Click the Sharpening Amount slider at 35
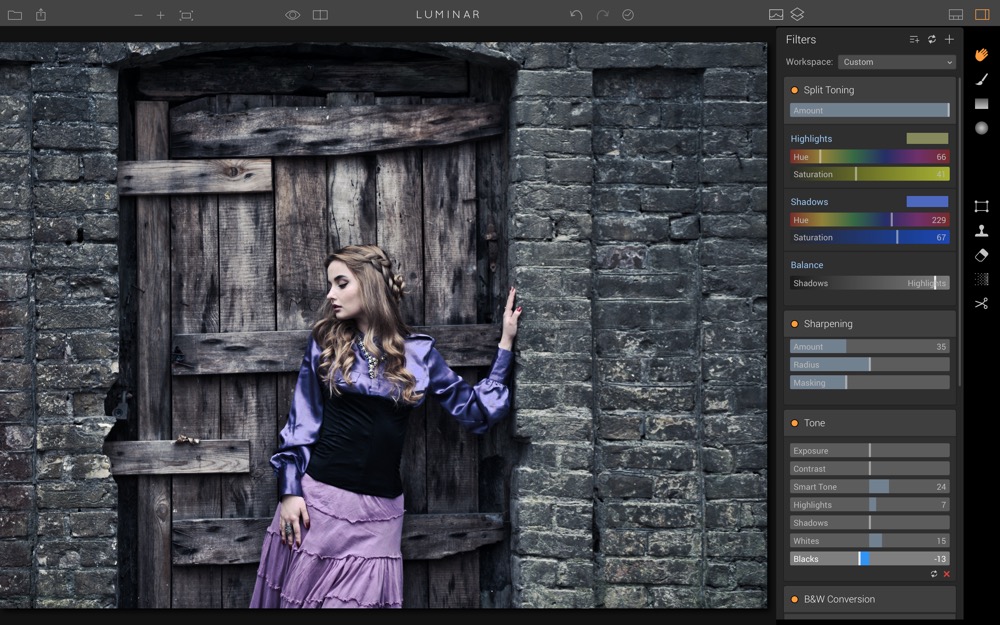The width and height of the screenshot is (1000, 625). [870, 347]
